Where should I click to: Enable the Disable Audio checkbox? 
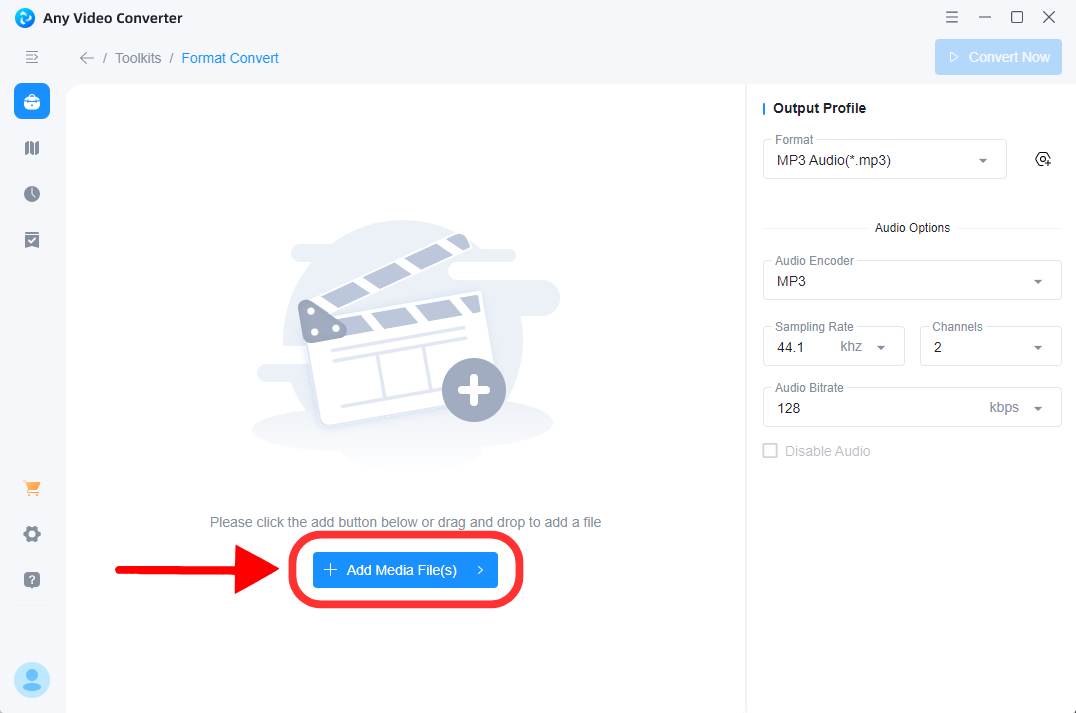point(770,451)
